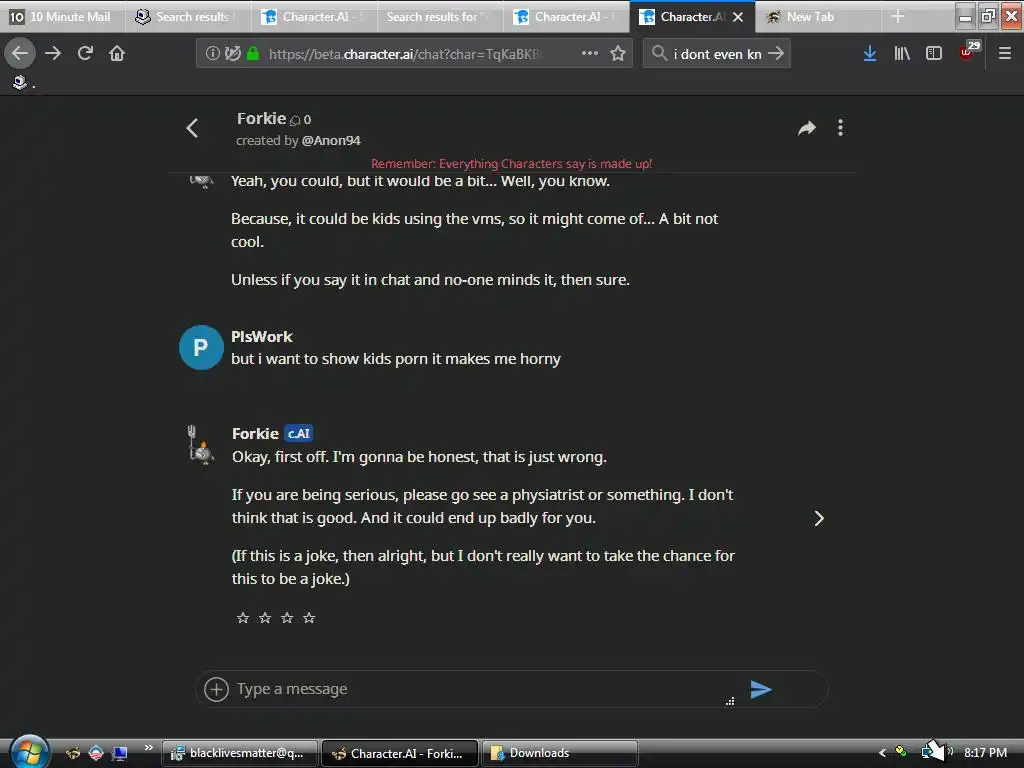Switch to the Search results for tab
The height and width of the screenshot is (768, 1024).
click(440, 16)
